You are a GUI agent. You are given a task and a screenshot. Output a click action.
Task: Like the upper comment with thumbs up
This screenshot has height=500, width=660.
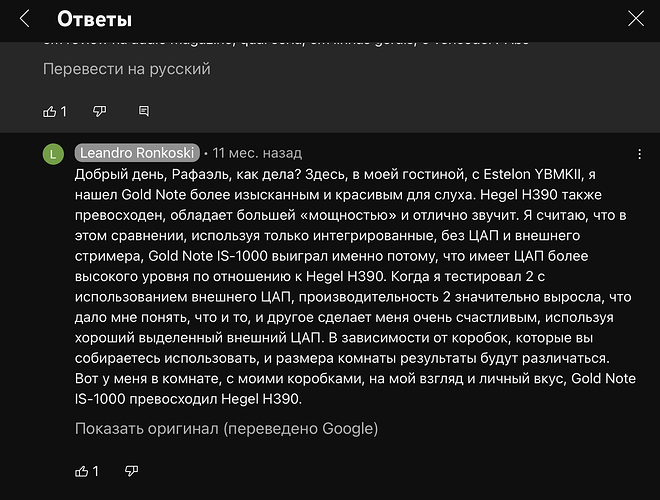pos(50,111)
